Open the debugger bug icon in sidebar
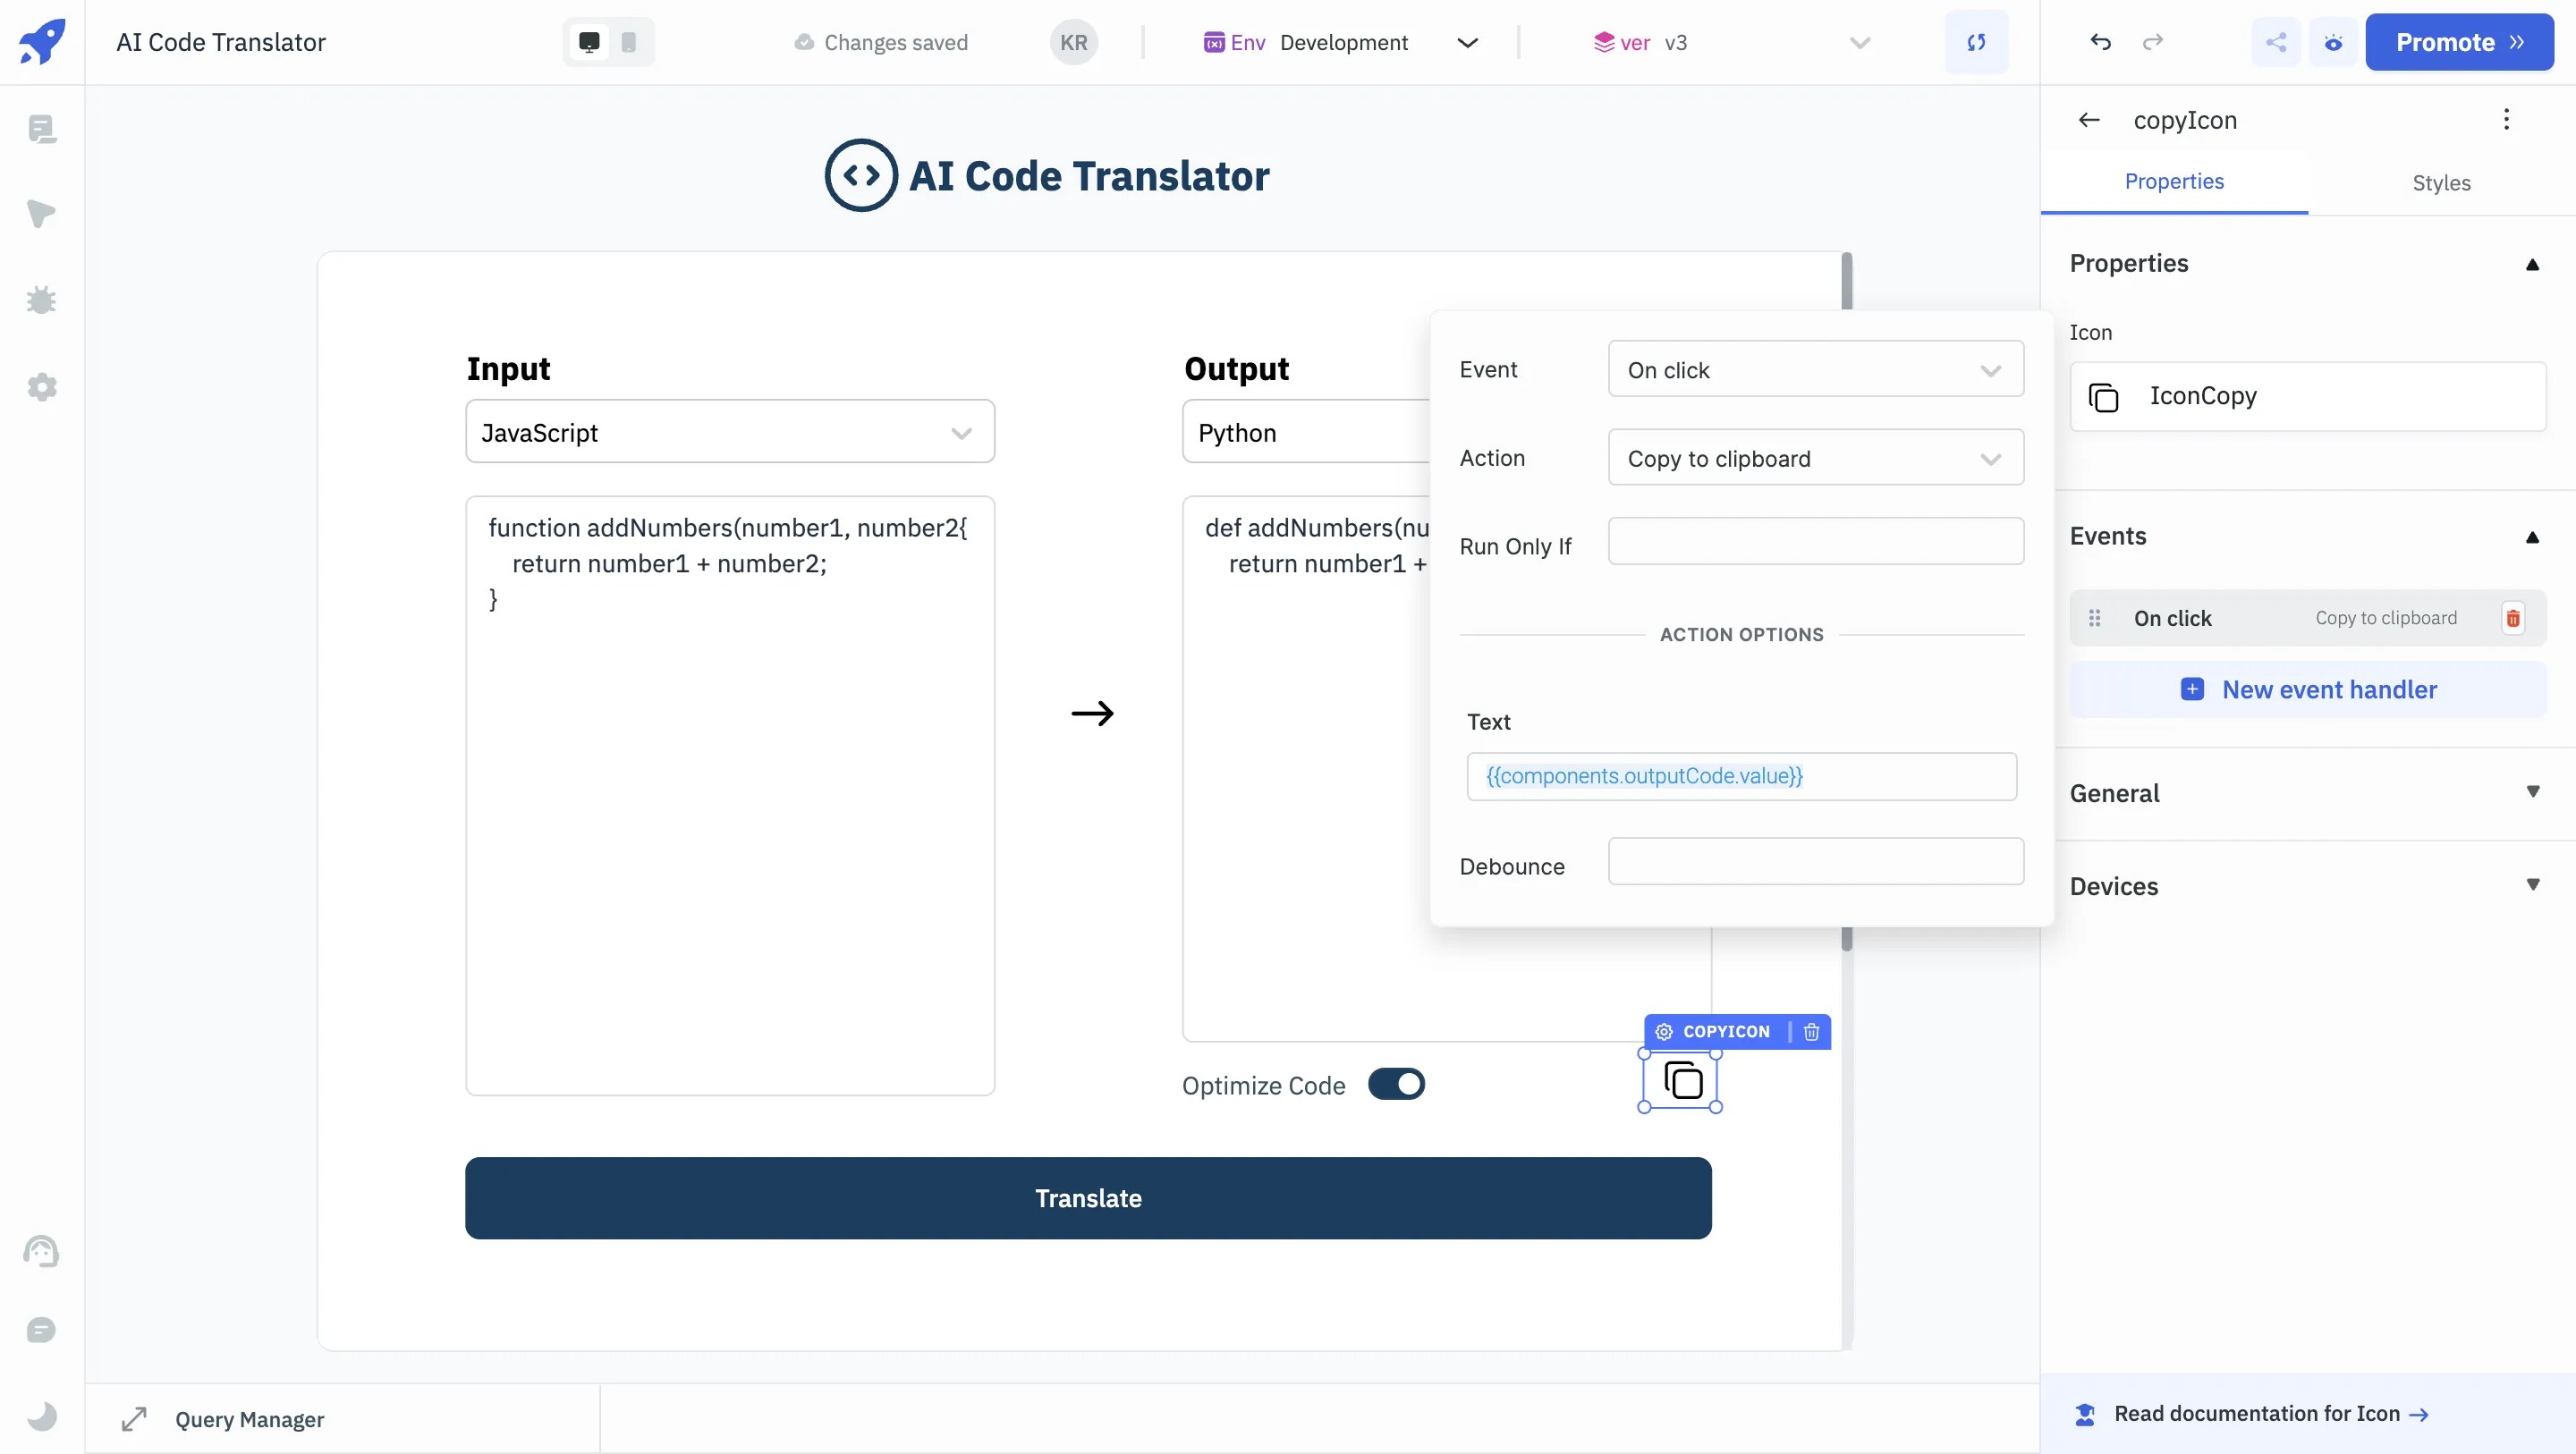 (x=41, y=300)
